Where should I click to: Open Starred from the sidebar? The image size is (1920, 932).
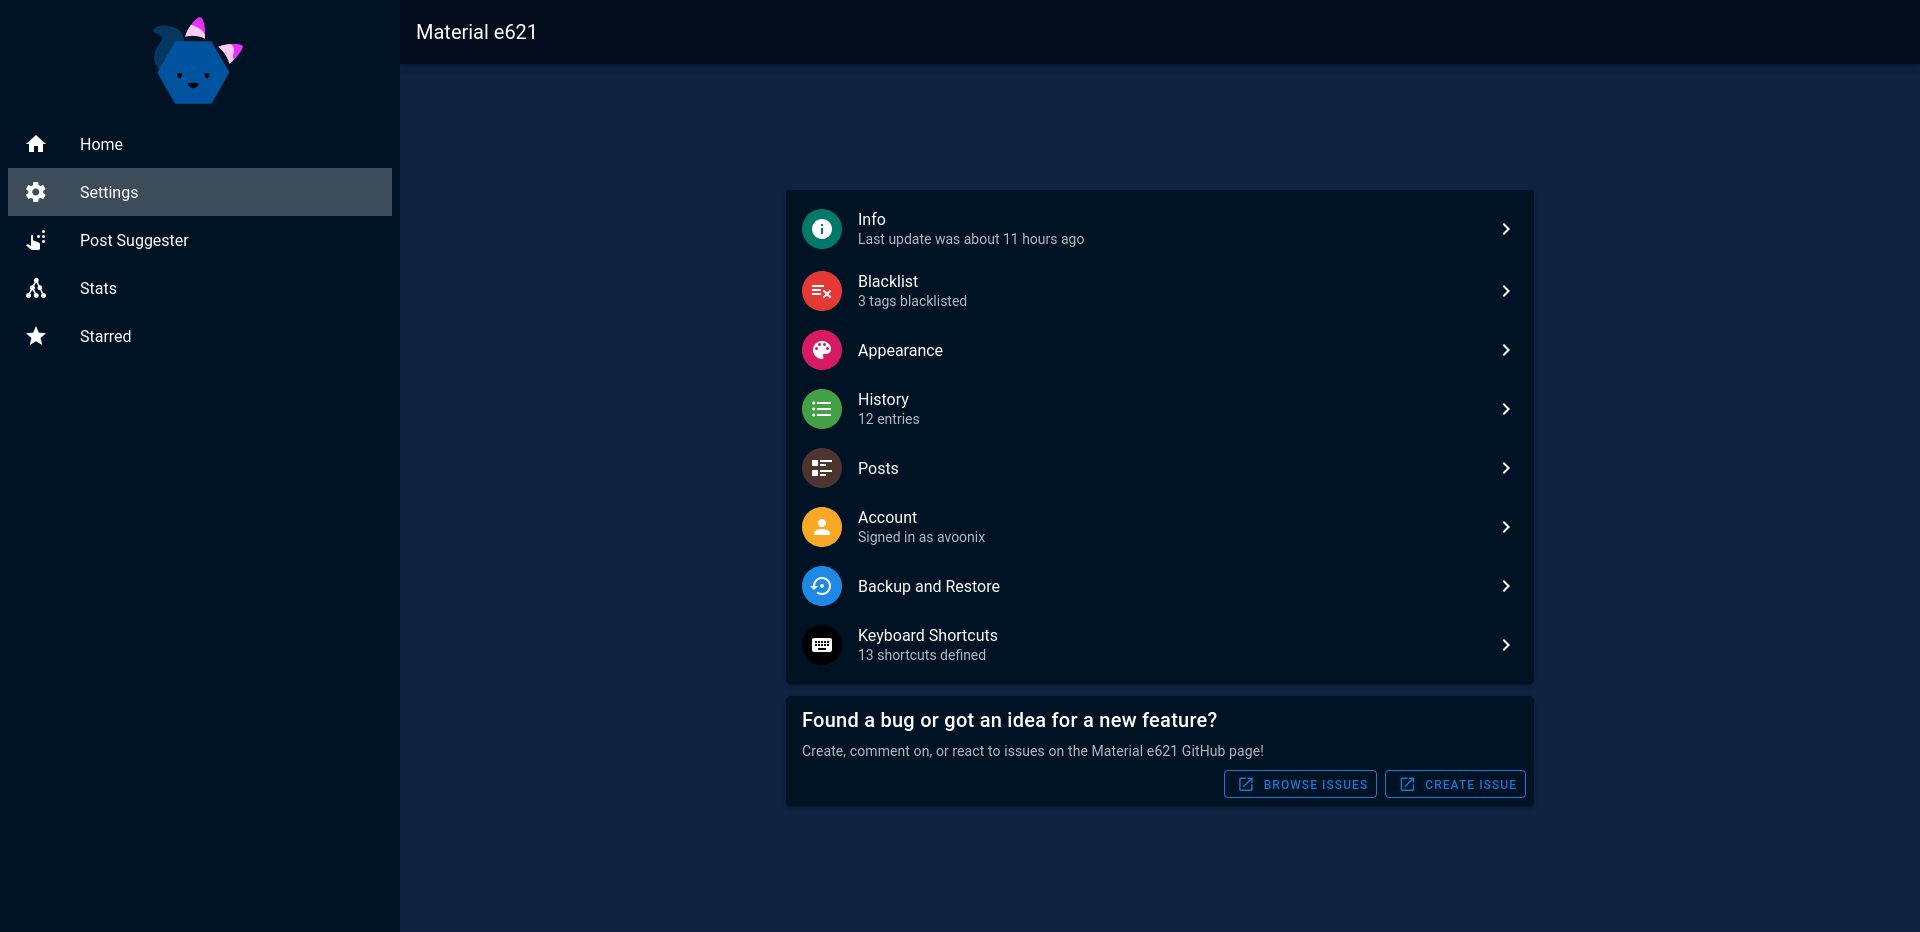(x=200, y=336)
